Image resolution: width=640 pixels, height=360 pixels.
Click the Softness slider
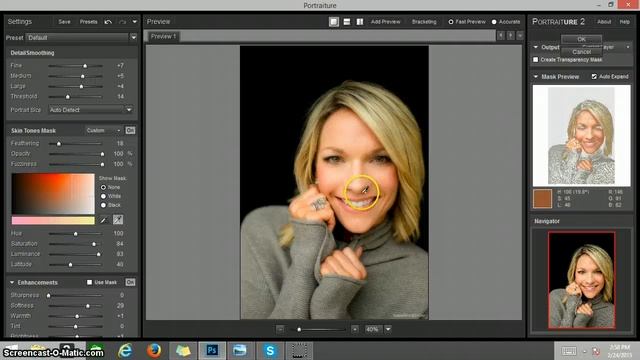point(75,306)
